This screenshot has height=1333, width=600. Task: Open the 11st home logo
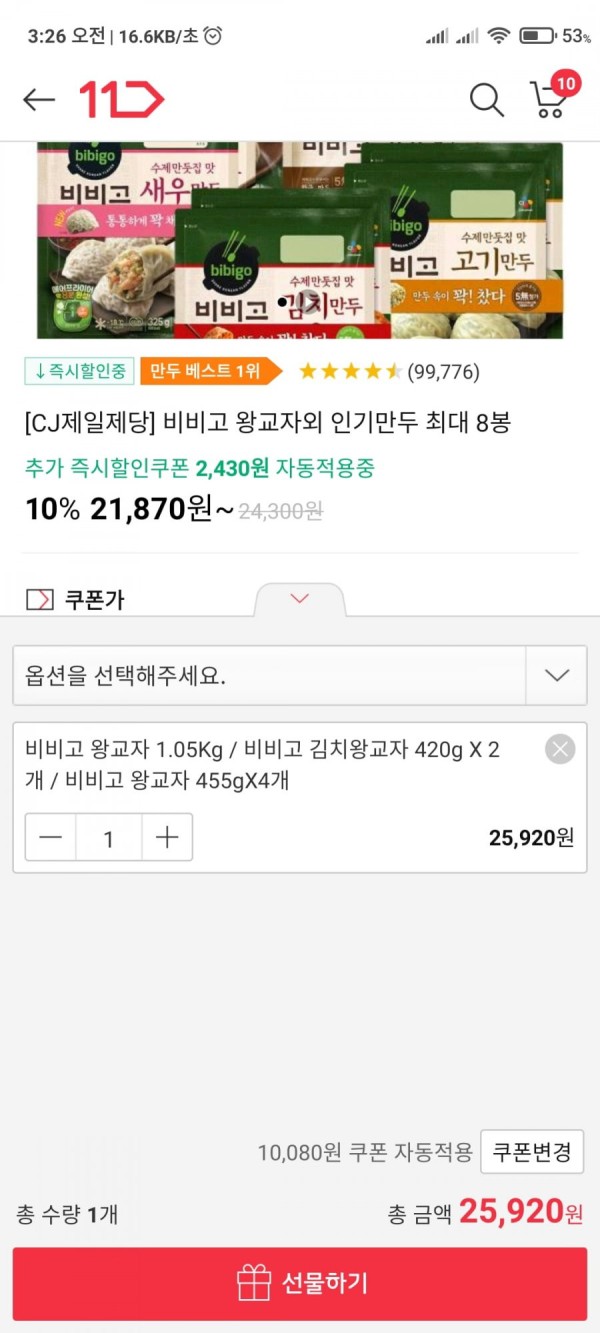pyautogui.click(x=121, y=99)
